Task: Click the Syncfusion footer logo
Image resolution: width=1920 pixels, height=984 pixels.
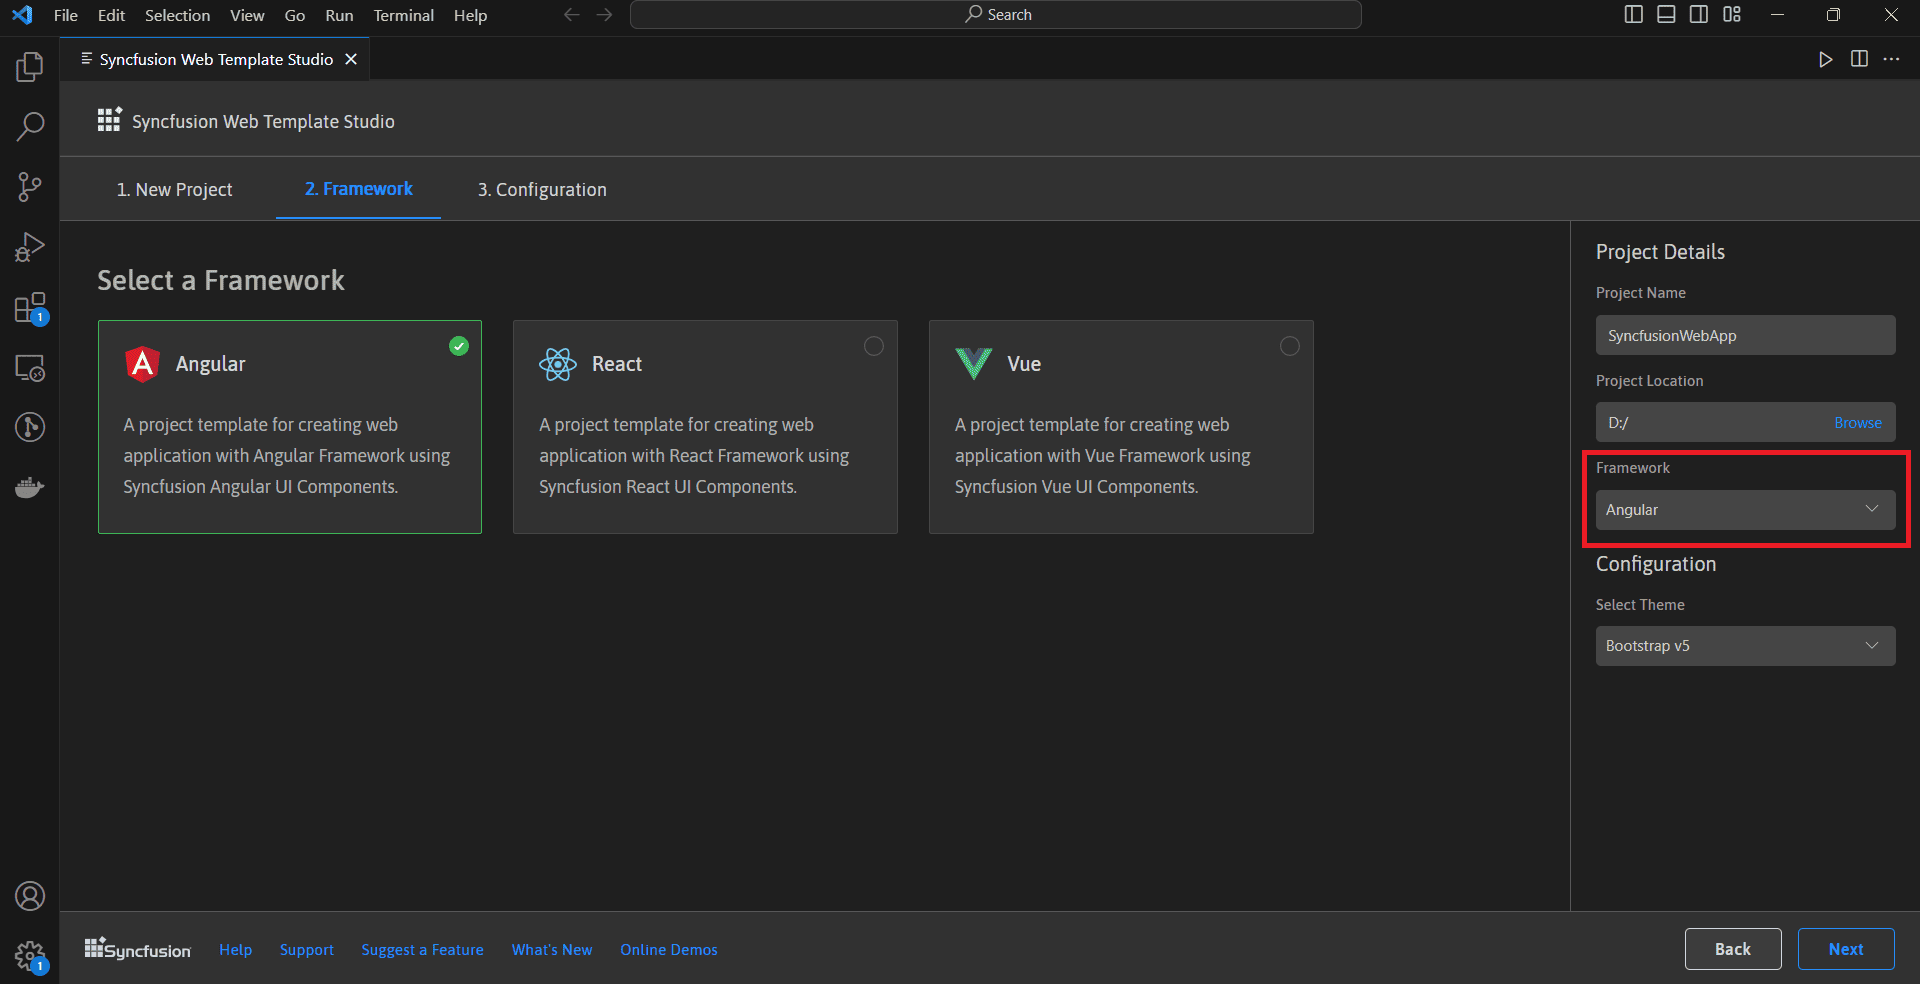Action: click(x=138, y=949)
